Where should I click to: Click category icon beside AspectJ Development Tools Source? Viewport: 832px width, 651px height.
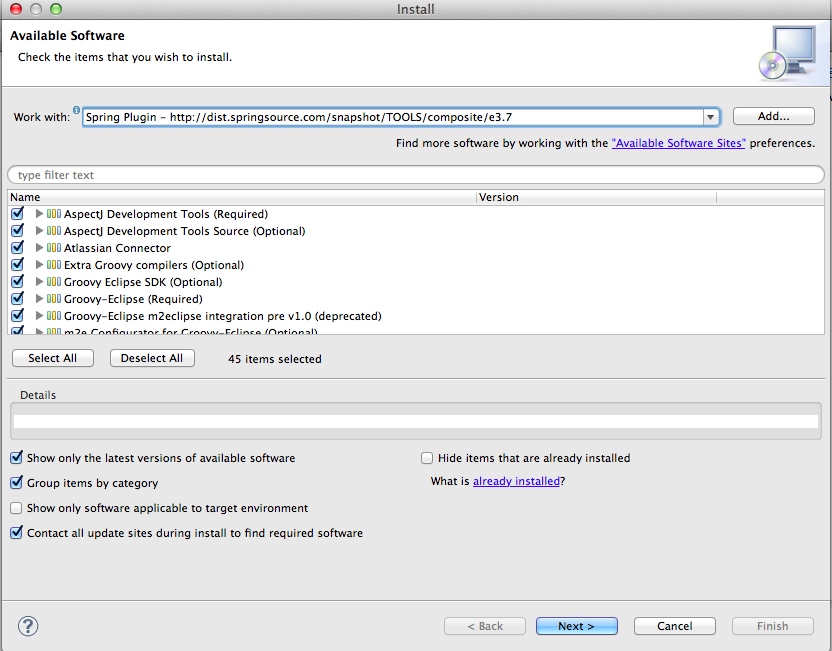[x=54, y=231]
